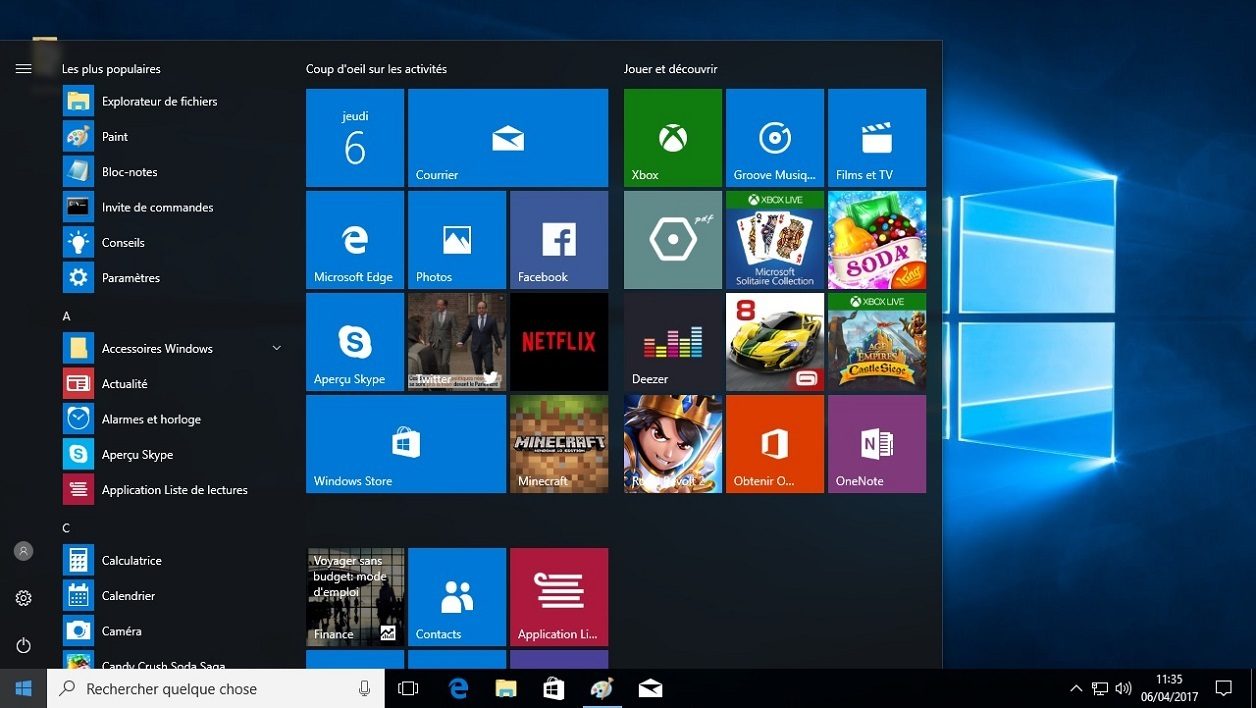The height and width of the screenshot is (708, 1256).
Task: Open the OneNote tile
Action: click(x=877, y=444)
